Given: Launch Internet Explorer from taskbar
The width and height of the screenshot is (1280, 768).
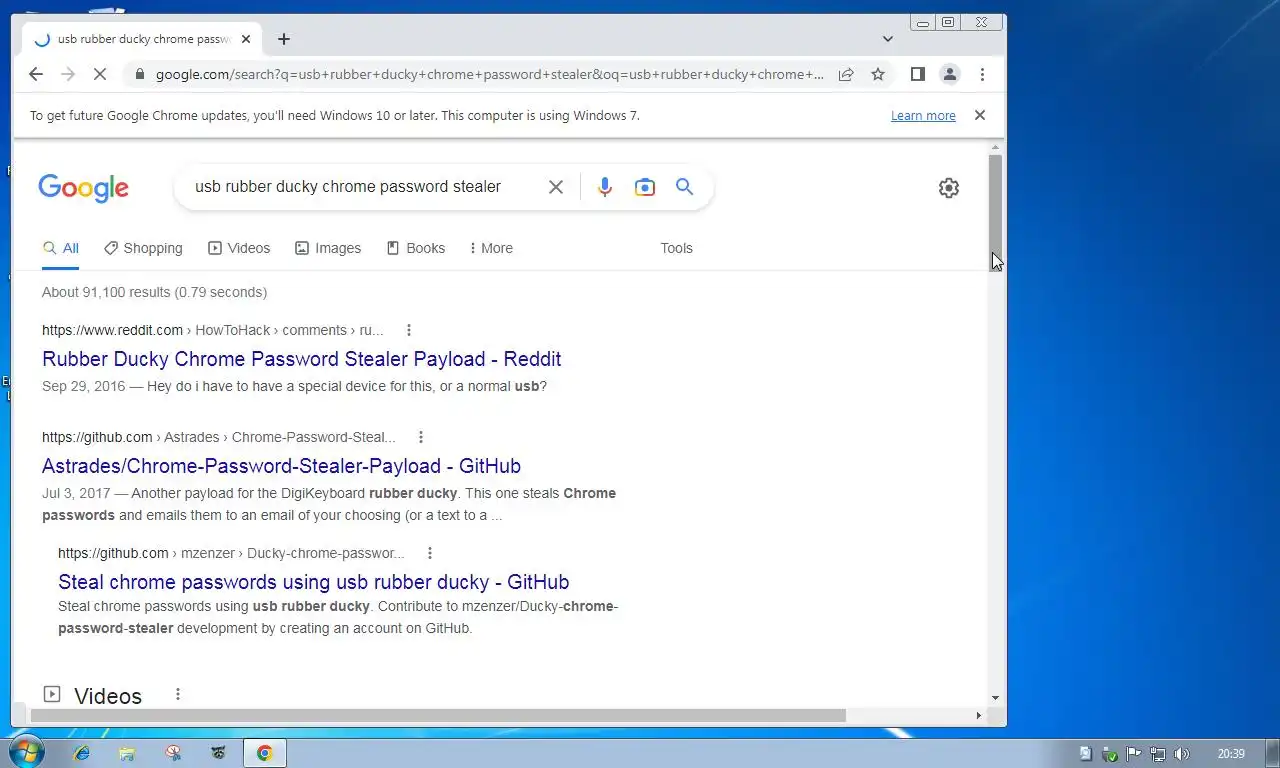Looking at the screenshot, I should pos(82,753).
